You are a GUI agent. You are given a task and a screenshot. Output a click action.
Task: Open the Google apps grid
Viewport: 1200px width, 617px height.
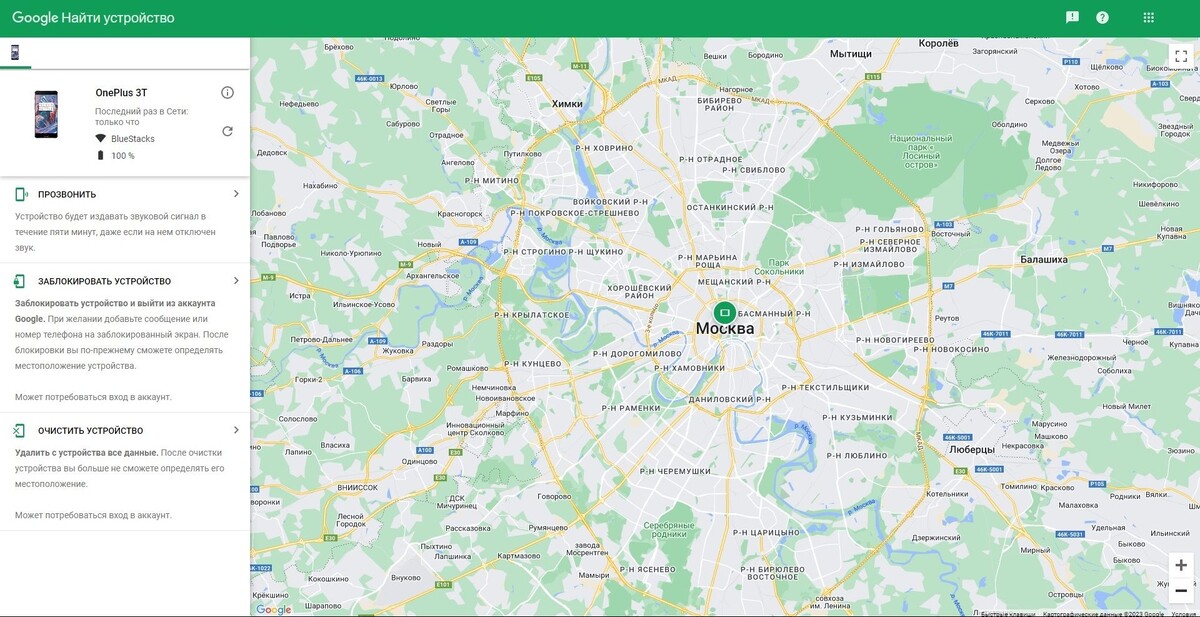pyautogui.click(x=1148, y=17)
